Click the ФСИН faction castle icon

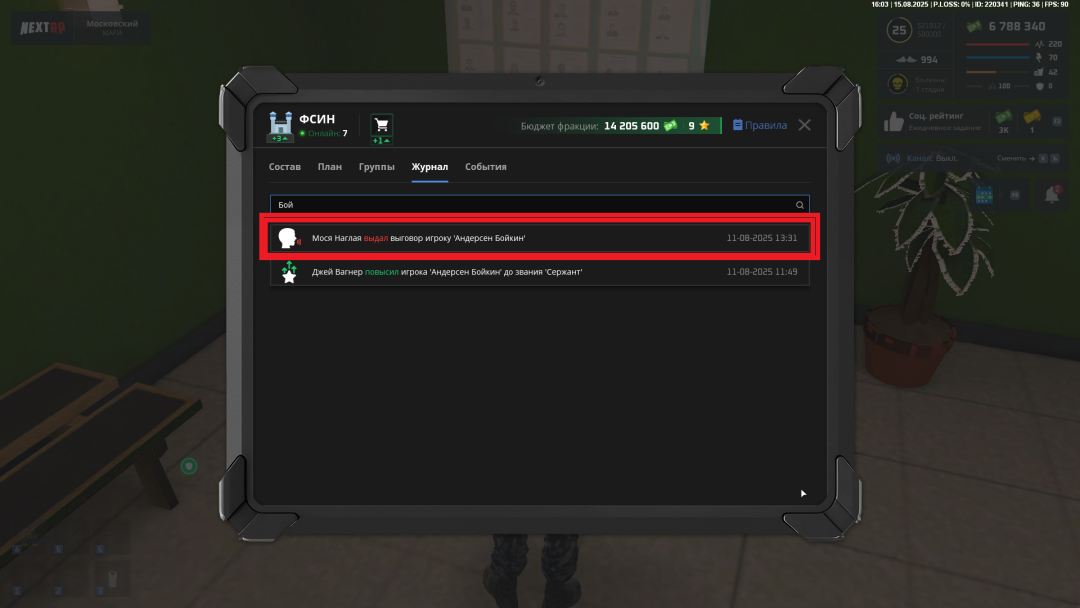point(280,125)
